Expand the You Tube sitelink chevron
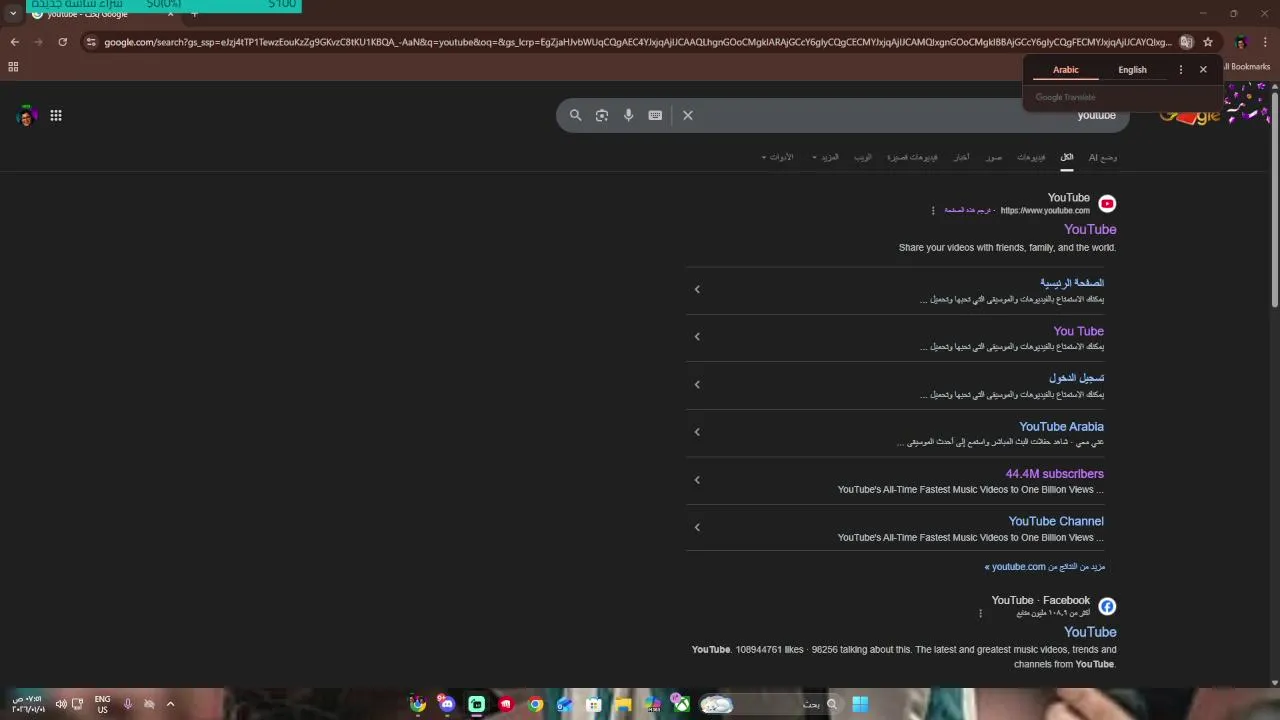 (x=697, y=337)
